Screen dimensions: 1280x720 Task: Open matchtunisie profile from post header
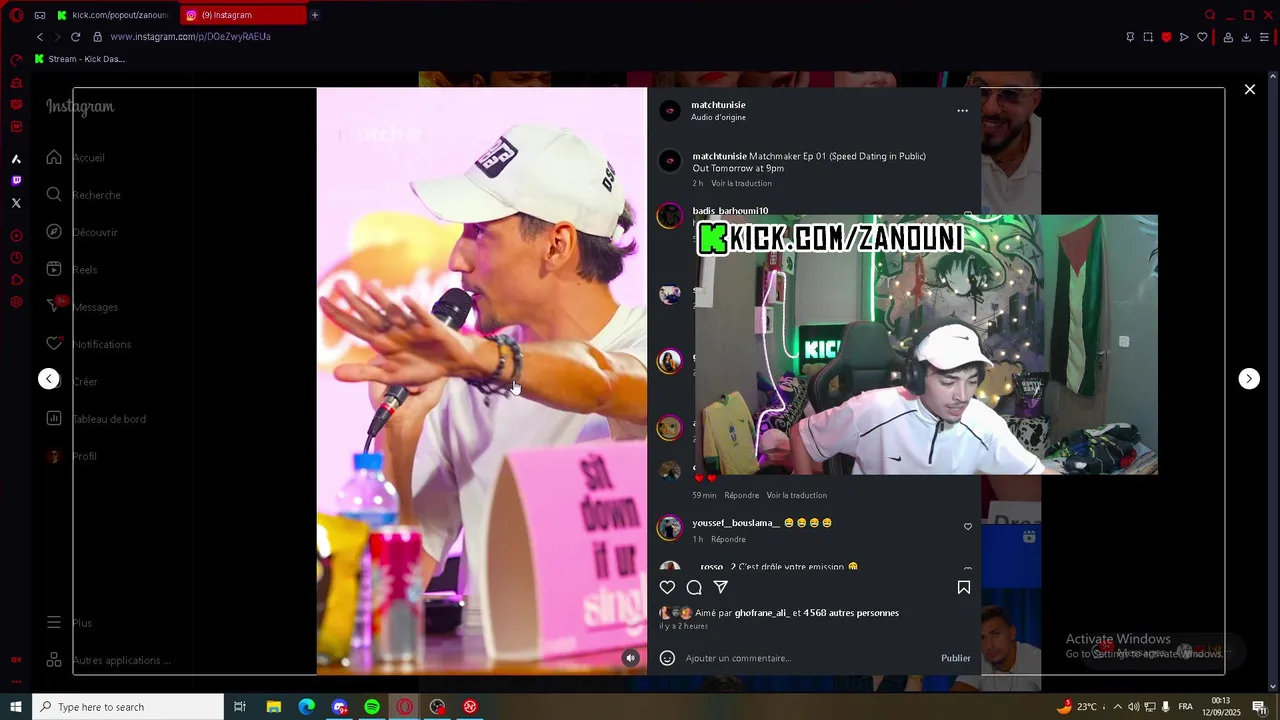click(x=718, y=105)
